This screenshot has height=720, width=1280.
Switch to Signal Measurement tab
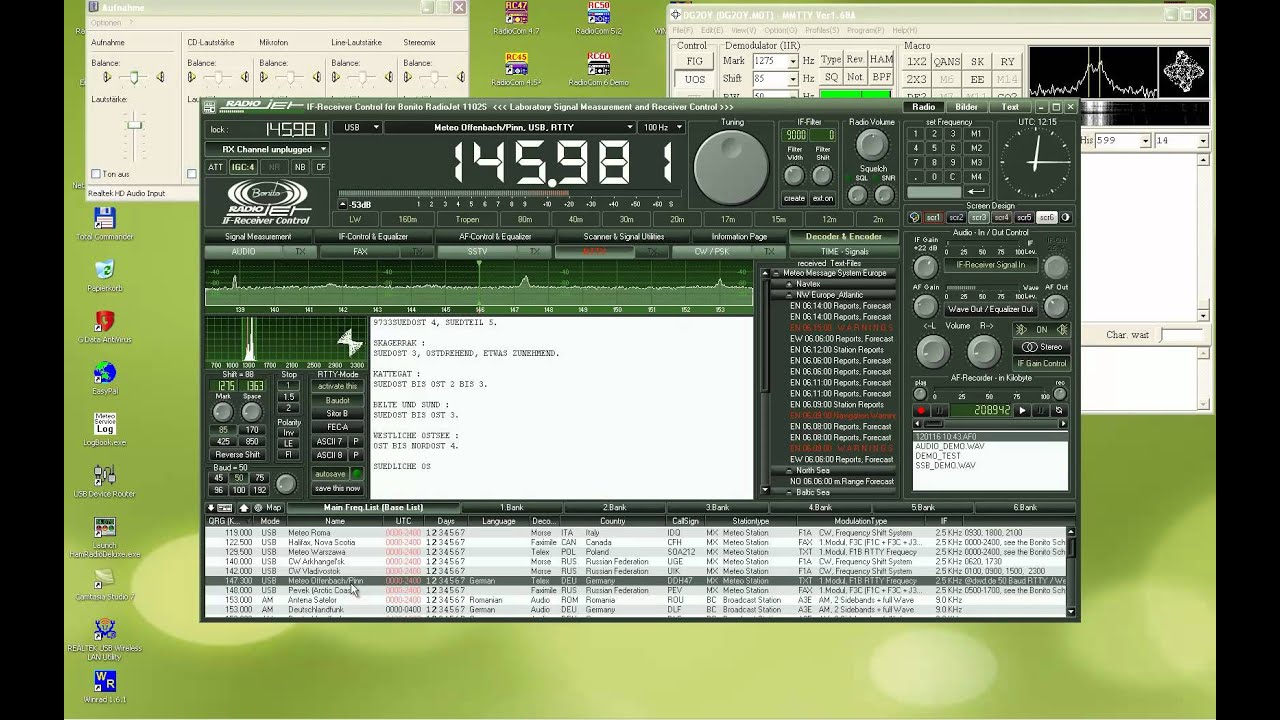pyautogui.click(x=258, y=237)
